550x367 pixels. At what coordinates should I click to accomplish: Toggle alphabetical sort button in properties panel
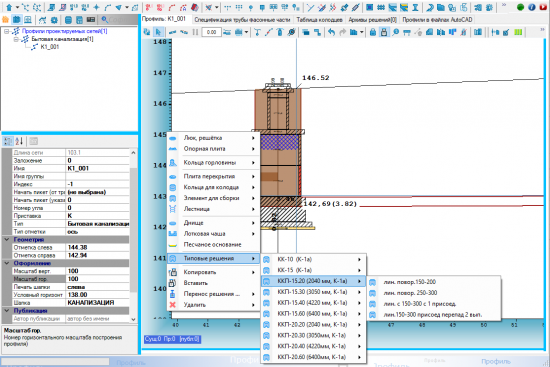coord(19,141)
